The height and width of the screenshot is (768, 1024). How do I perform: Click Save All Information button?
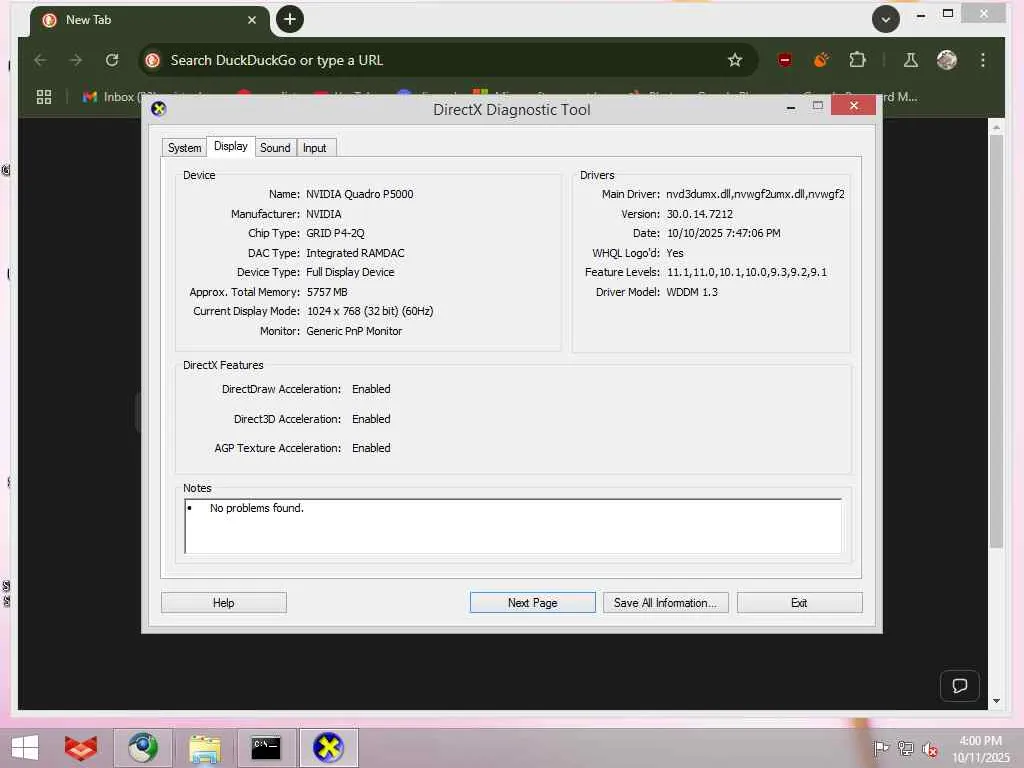(665, 602)
